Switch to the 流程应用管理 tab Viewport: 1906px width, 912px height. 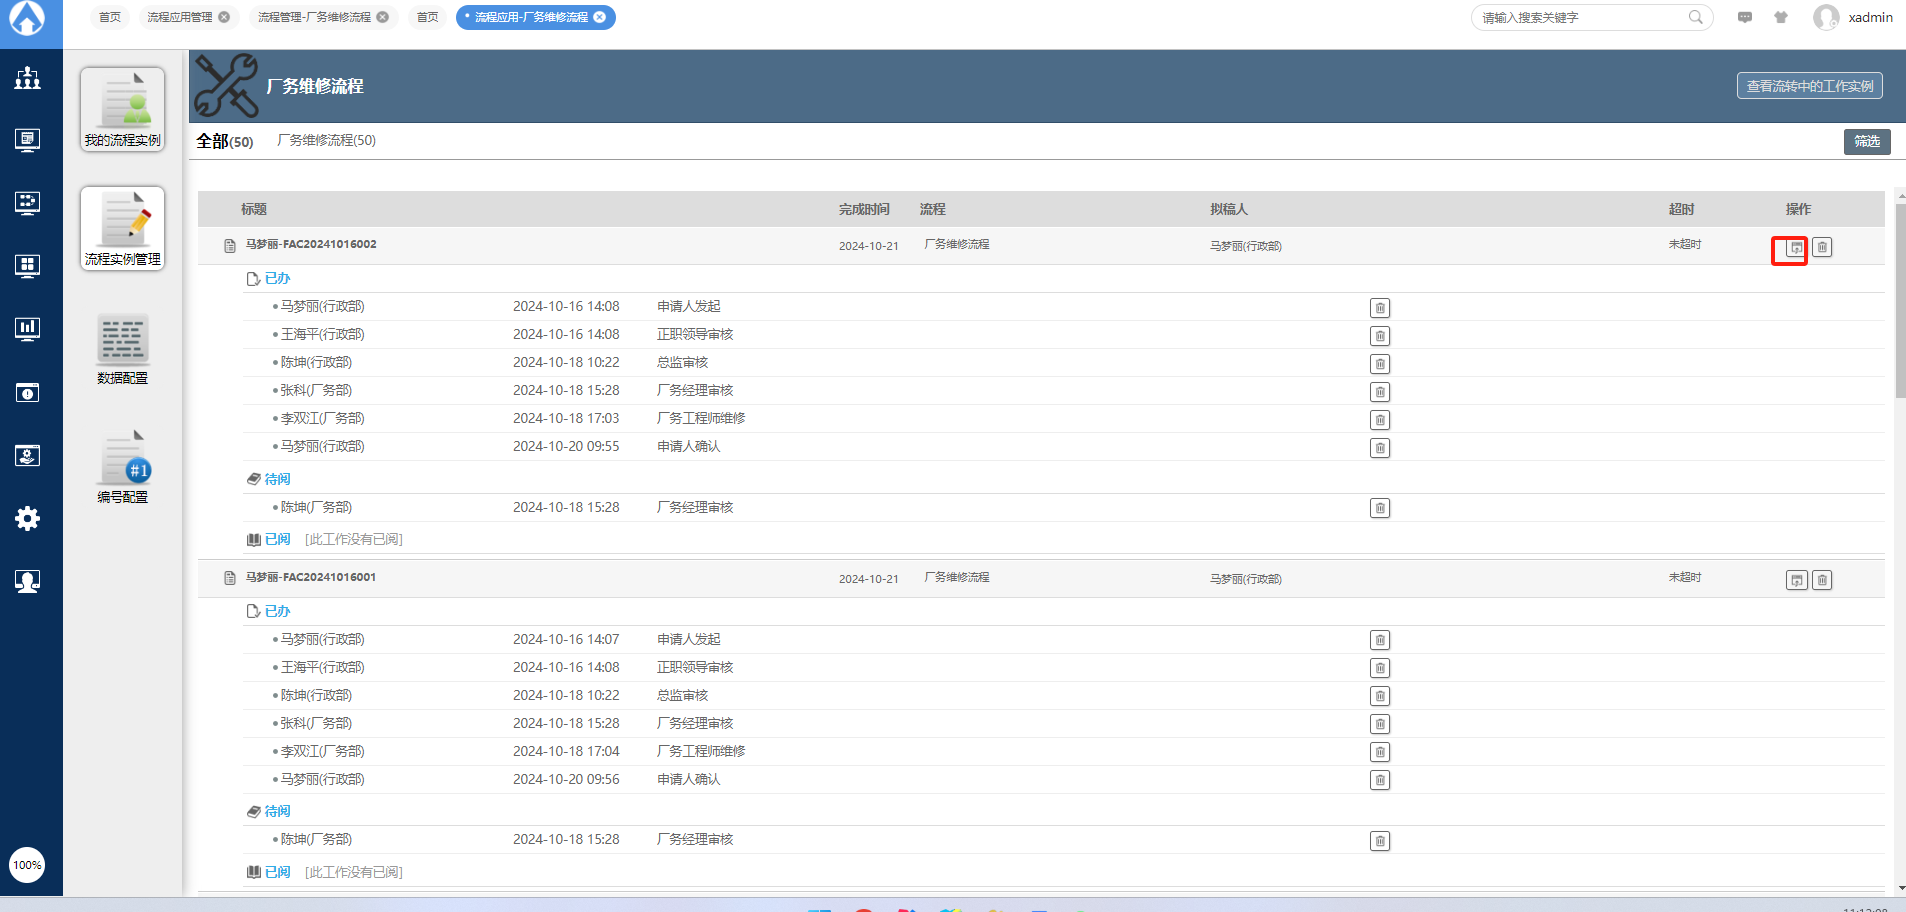179,17
